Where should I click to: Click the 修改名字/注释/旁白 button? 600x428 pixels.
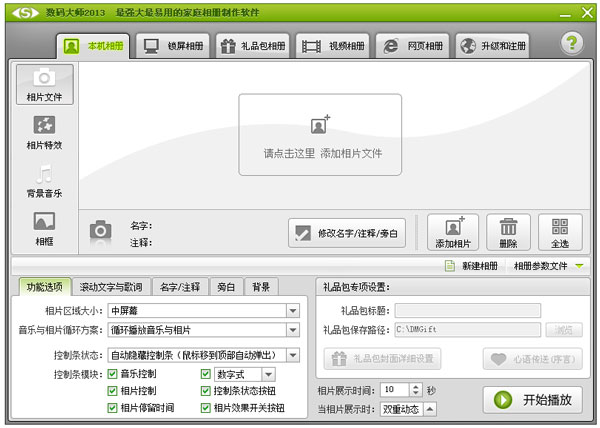point(347,233)
